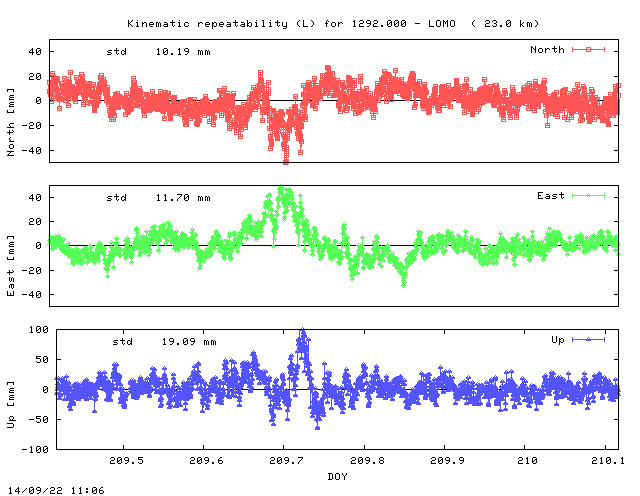
Task: Click the 210 x-axis tick label
Action: [x=527, y=460]
